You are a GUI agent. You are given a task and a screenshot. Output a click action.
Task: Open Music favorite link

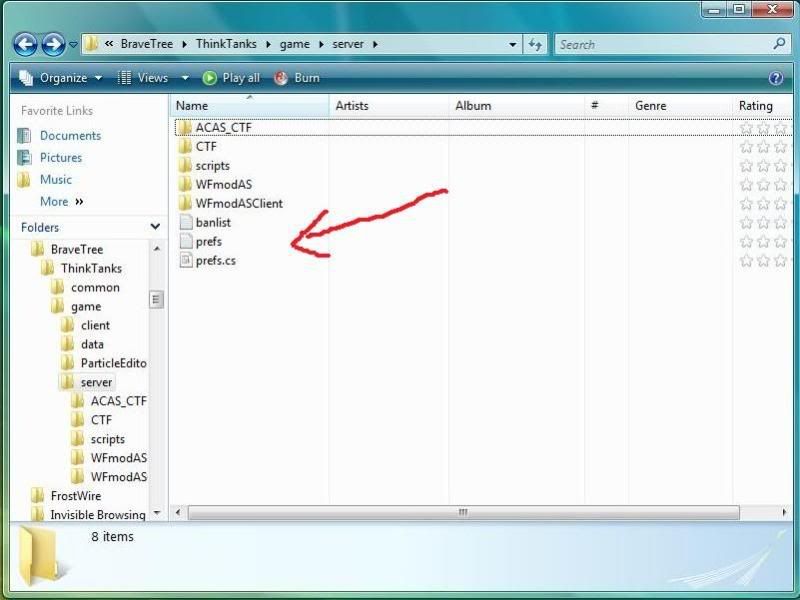click(56, 180)
